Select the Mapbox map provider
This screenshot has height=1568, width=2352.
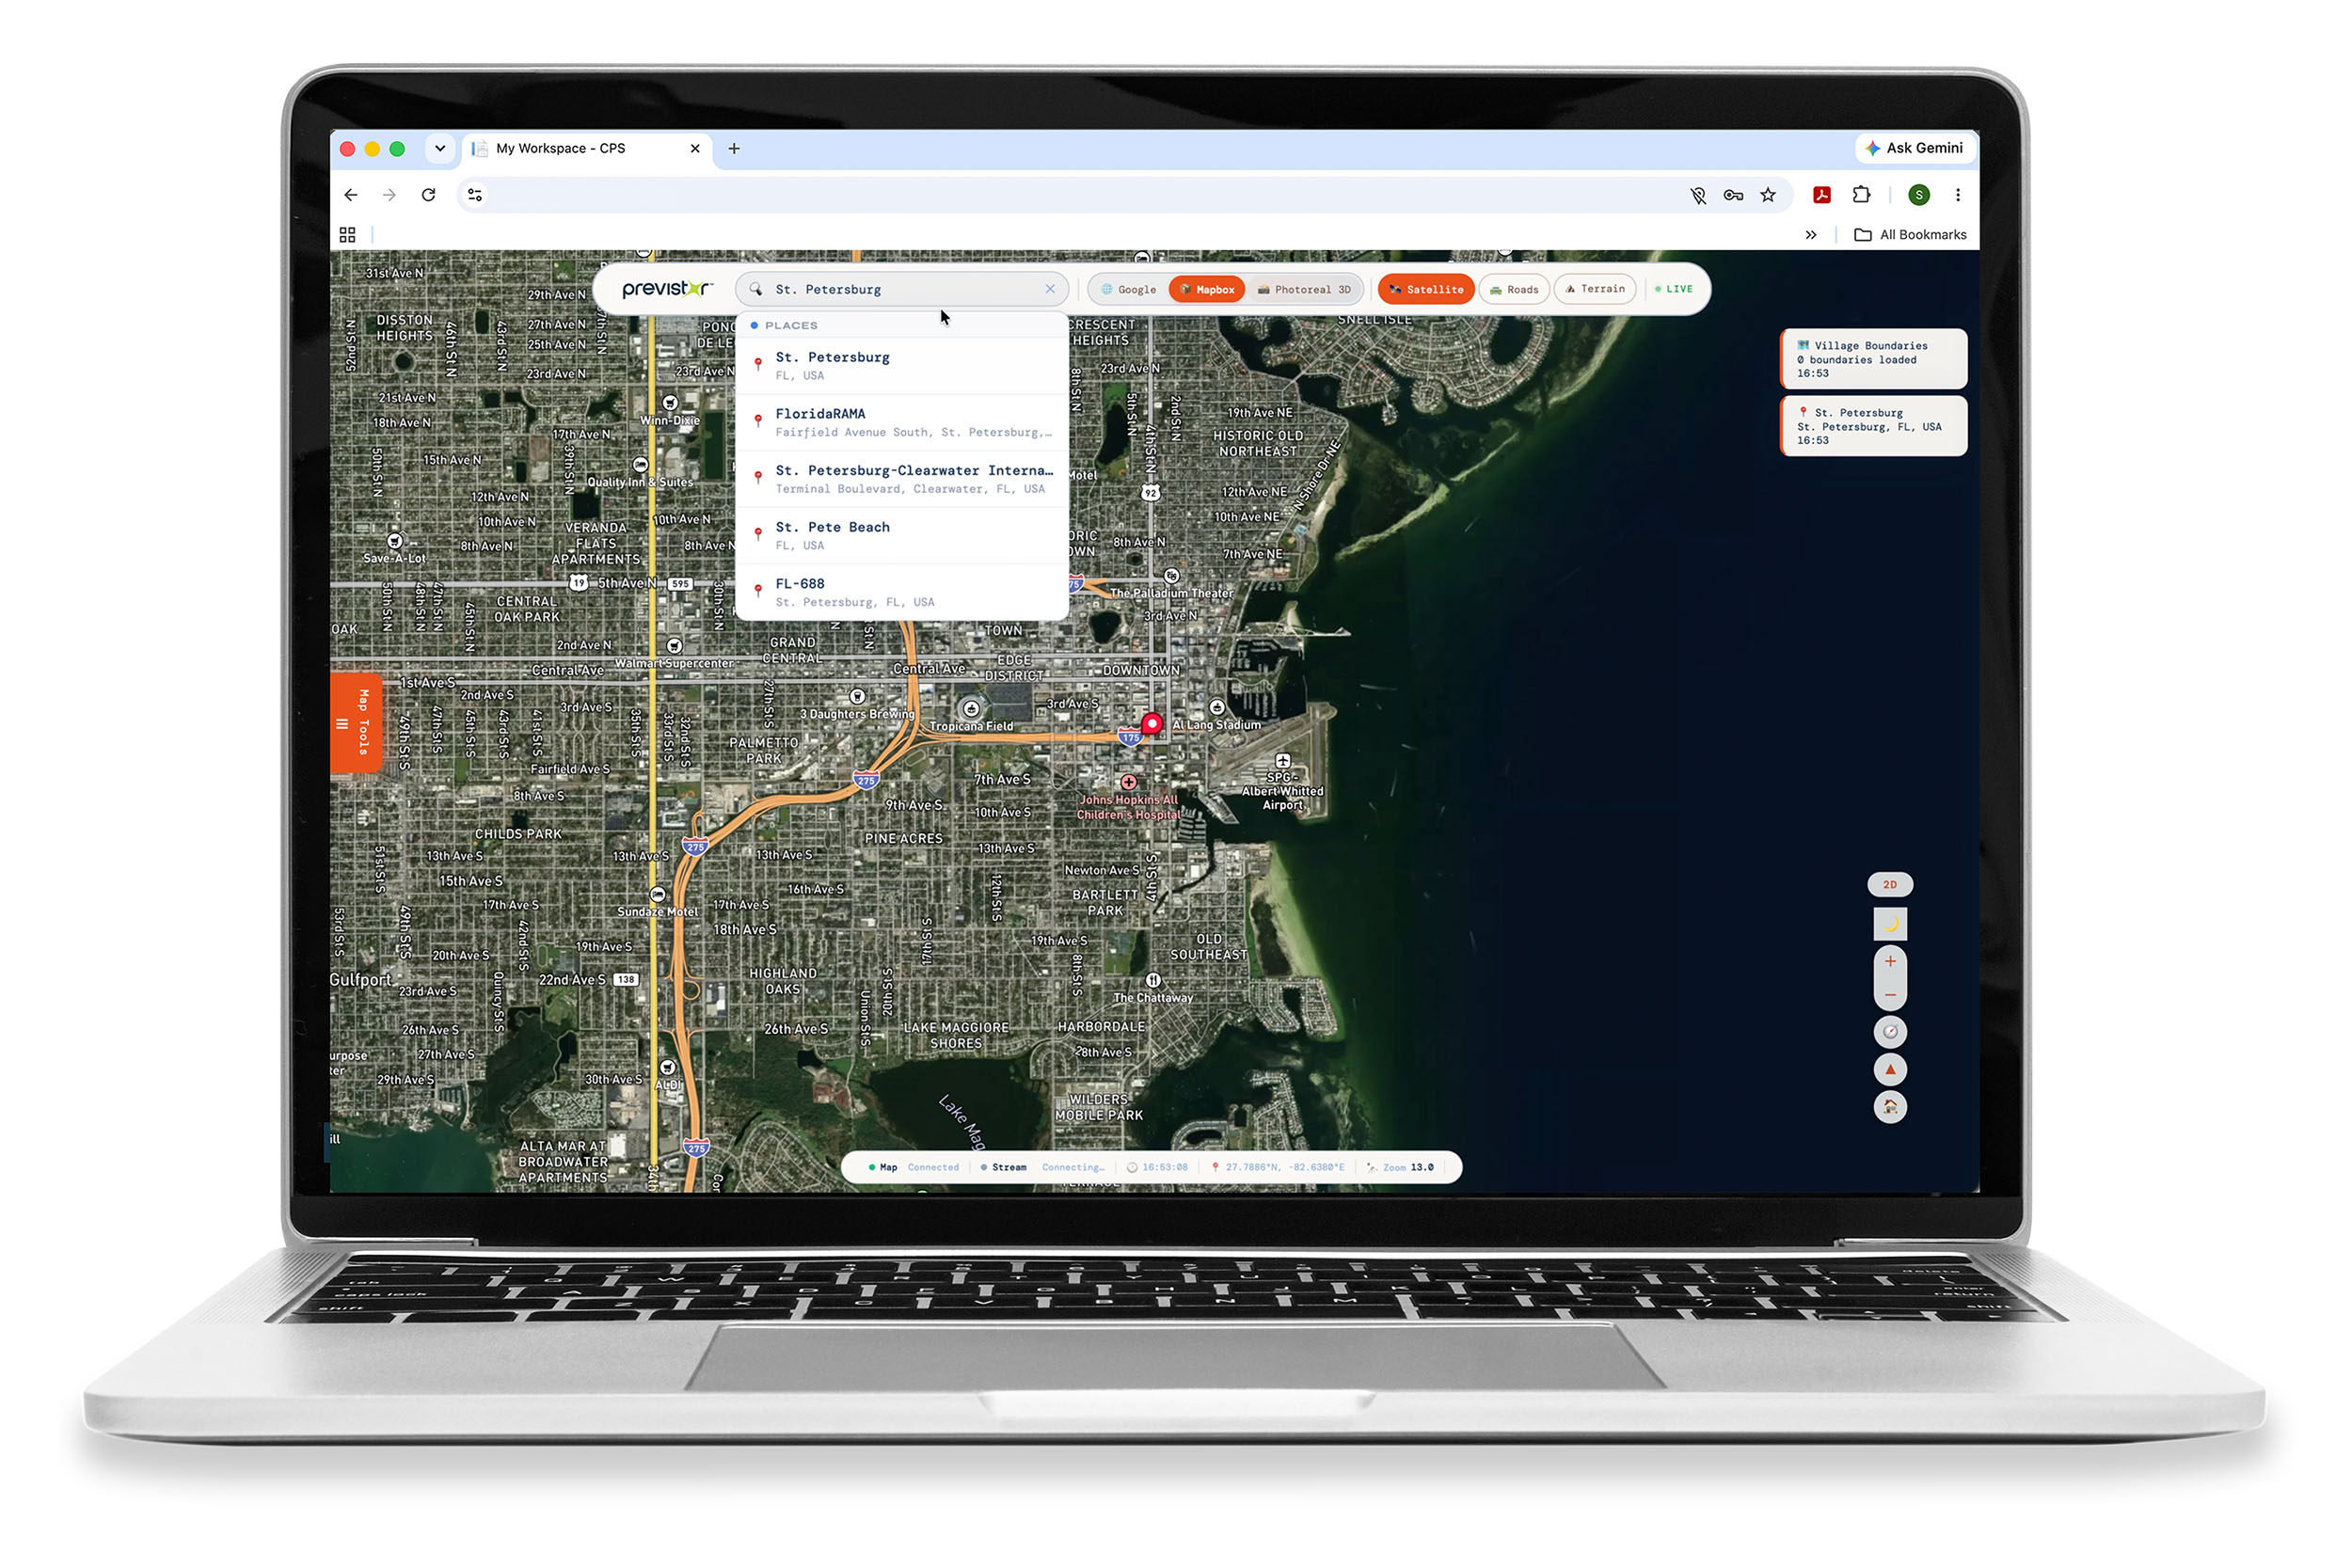coord(1207,289)
